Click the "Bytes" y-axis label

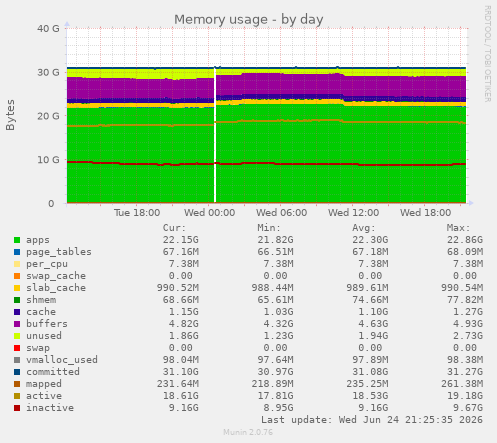click(x=10, y=115)
